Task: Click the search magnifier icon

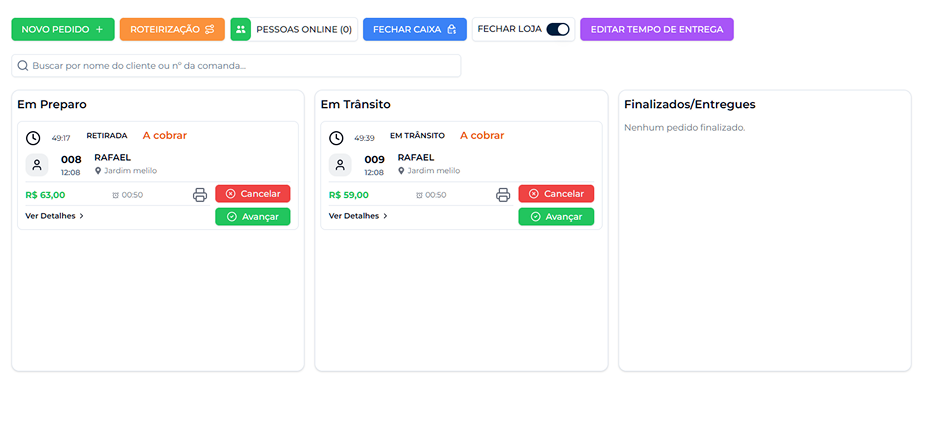Action: 22,66
